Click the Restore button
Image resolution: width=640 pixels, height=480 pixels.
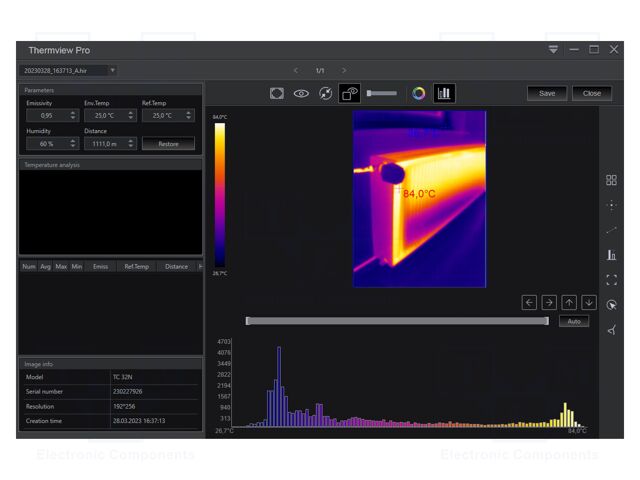point(168,144)
